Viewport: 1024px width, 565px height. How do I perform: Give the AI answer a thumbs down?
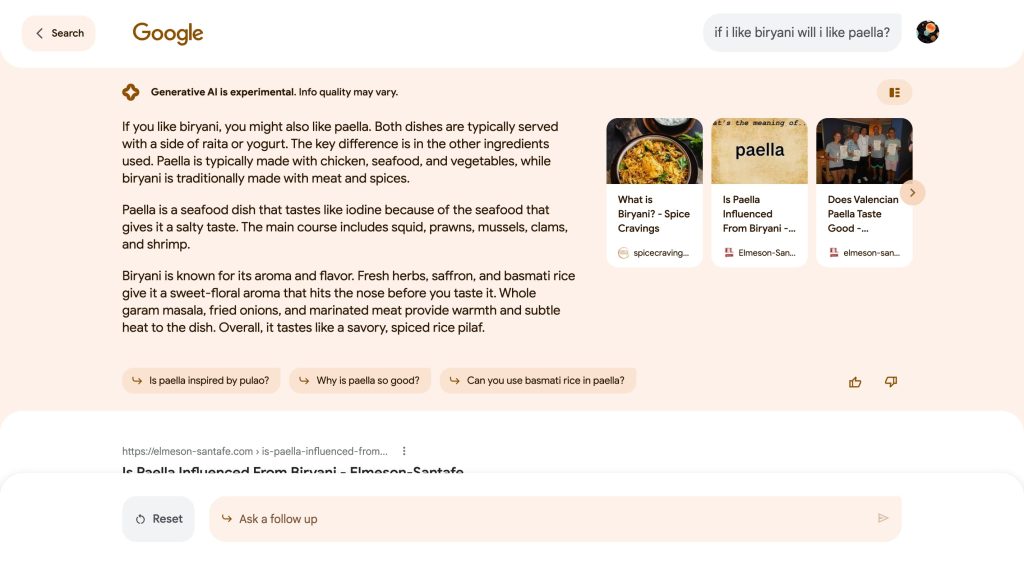coord(891,382)
